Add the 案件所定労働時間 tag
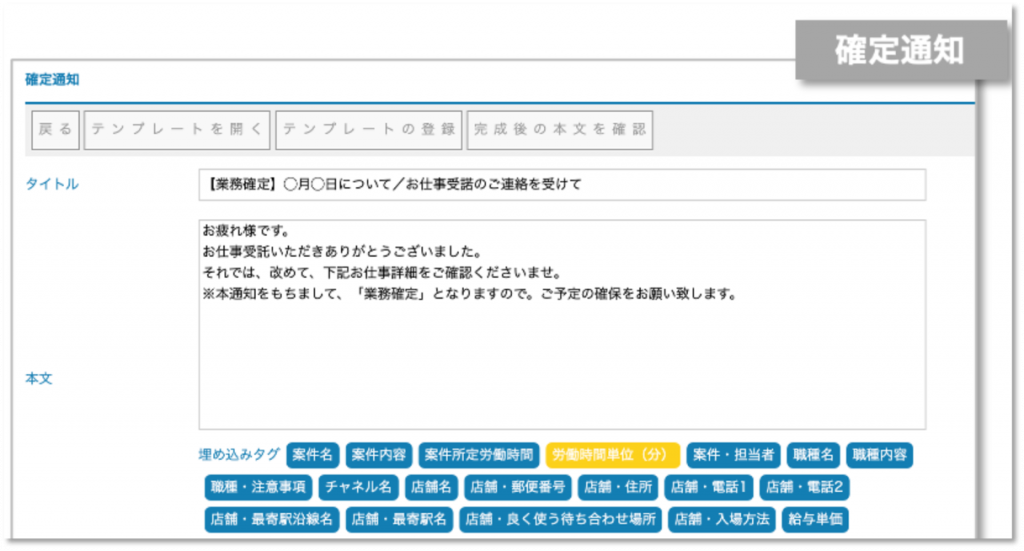The width and height of the screenshot is (1024, 551). tap(479, 455)
